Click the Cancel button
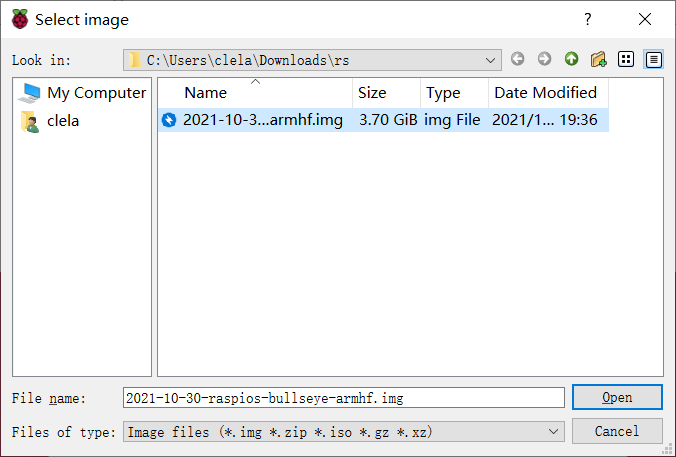This screenshot has width=676, height=457. point(617,431)
